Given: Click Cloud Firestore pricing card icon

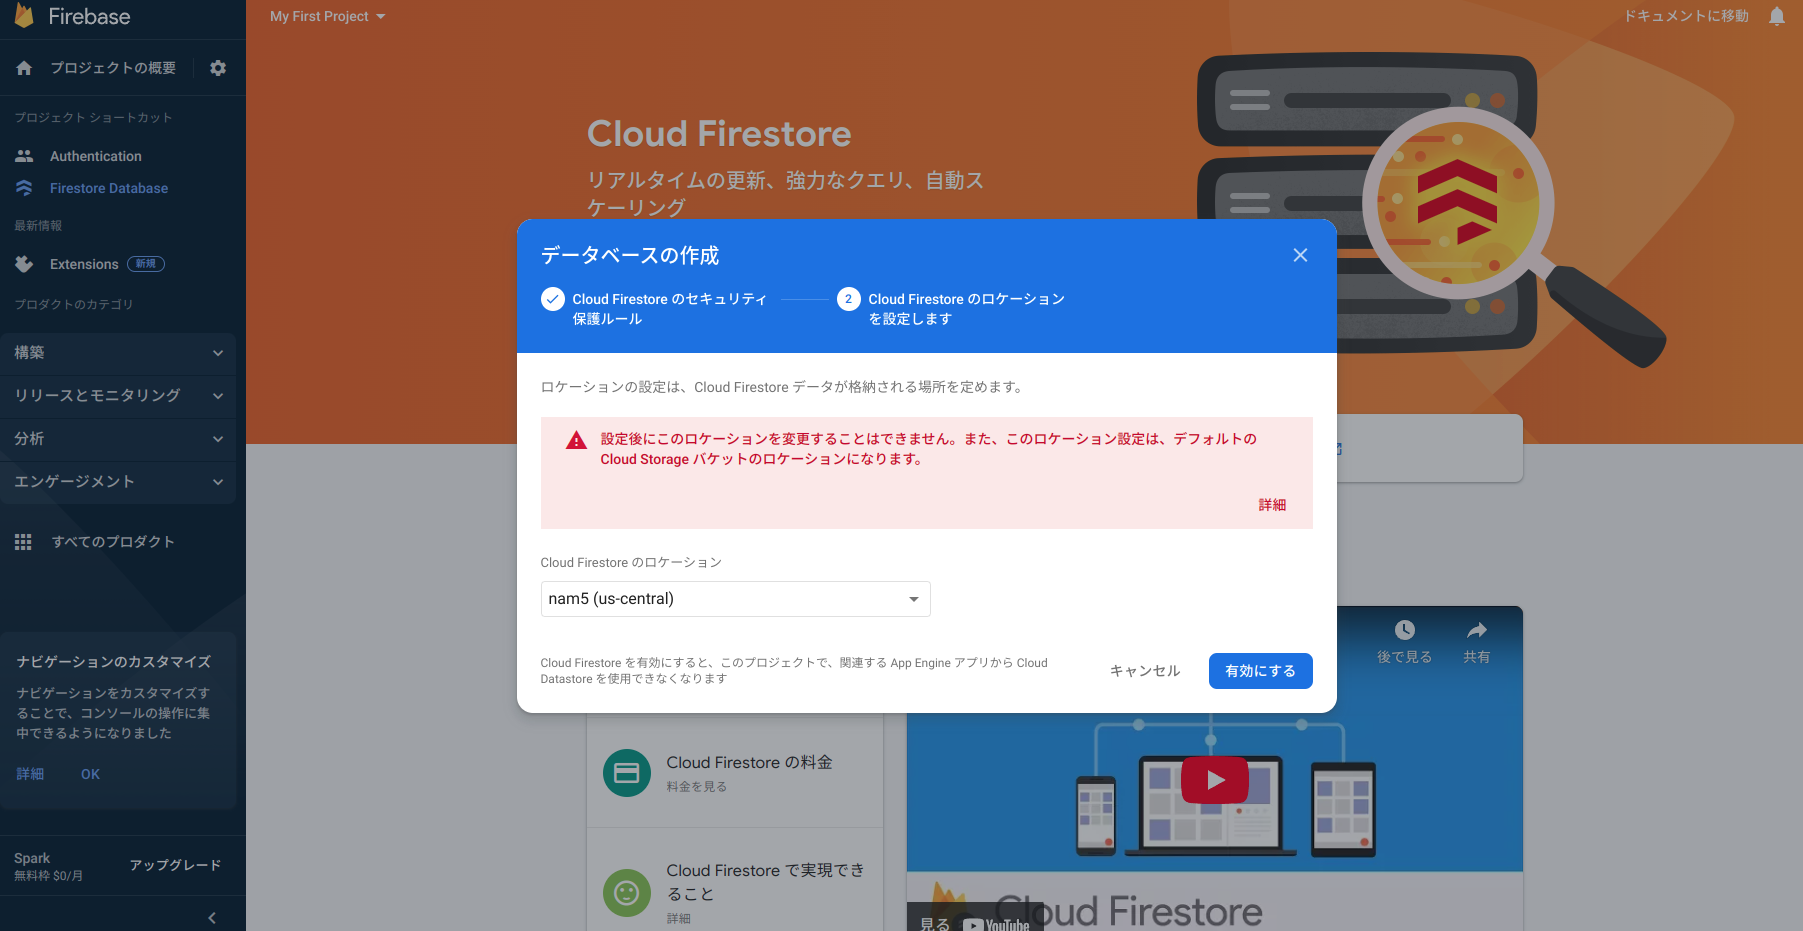Looking at the screenshot, I should coord(627,773).
